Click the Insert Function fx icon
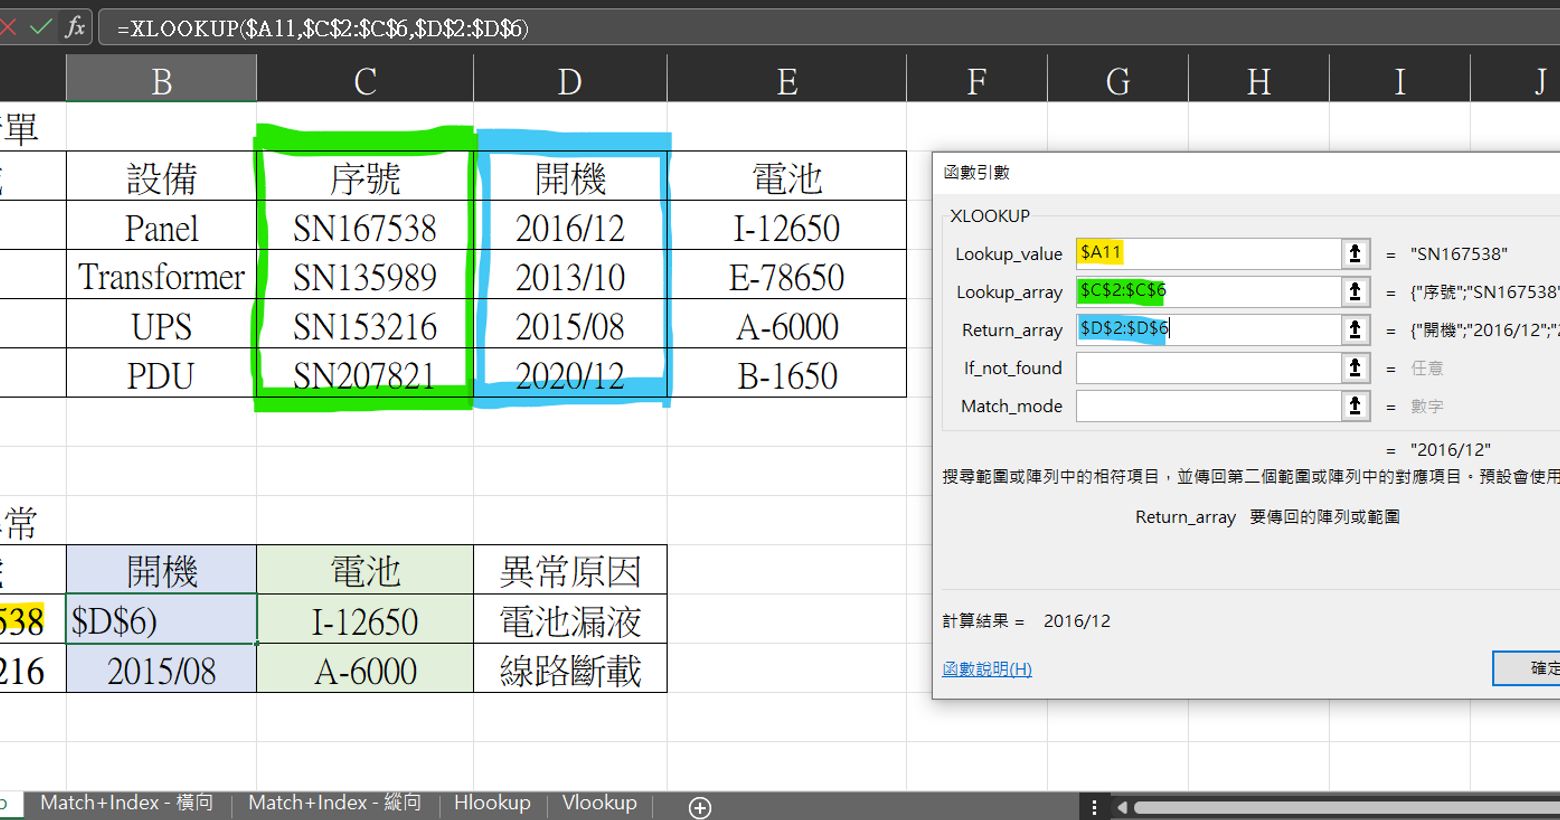The height and width of the screenshot is (820, 1560). [x=75, y=27]
